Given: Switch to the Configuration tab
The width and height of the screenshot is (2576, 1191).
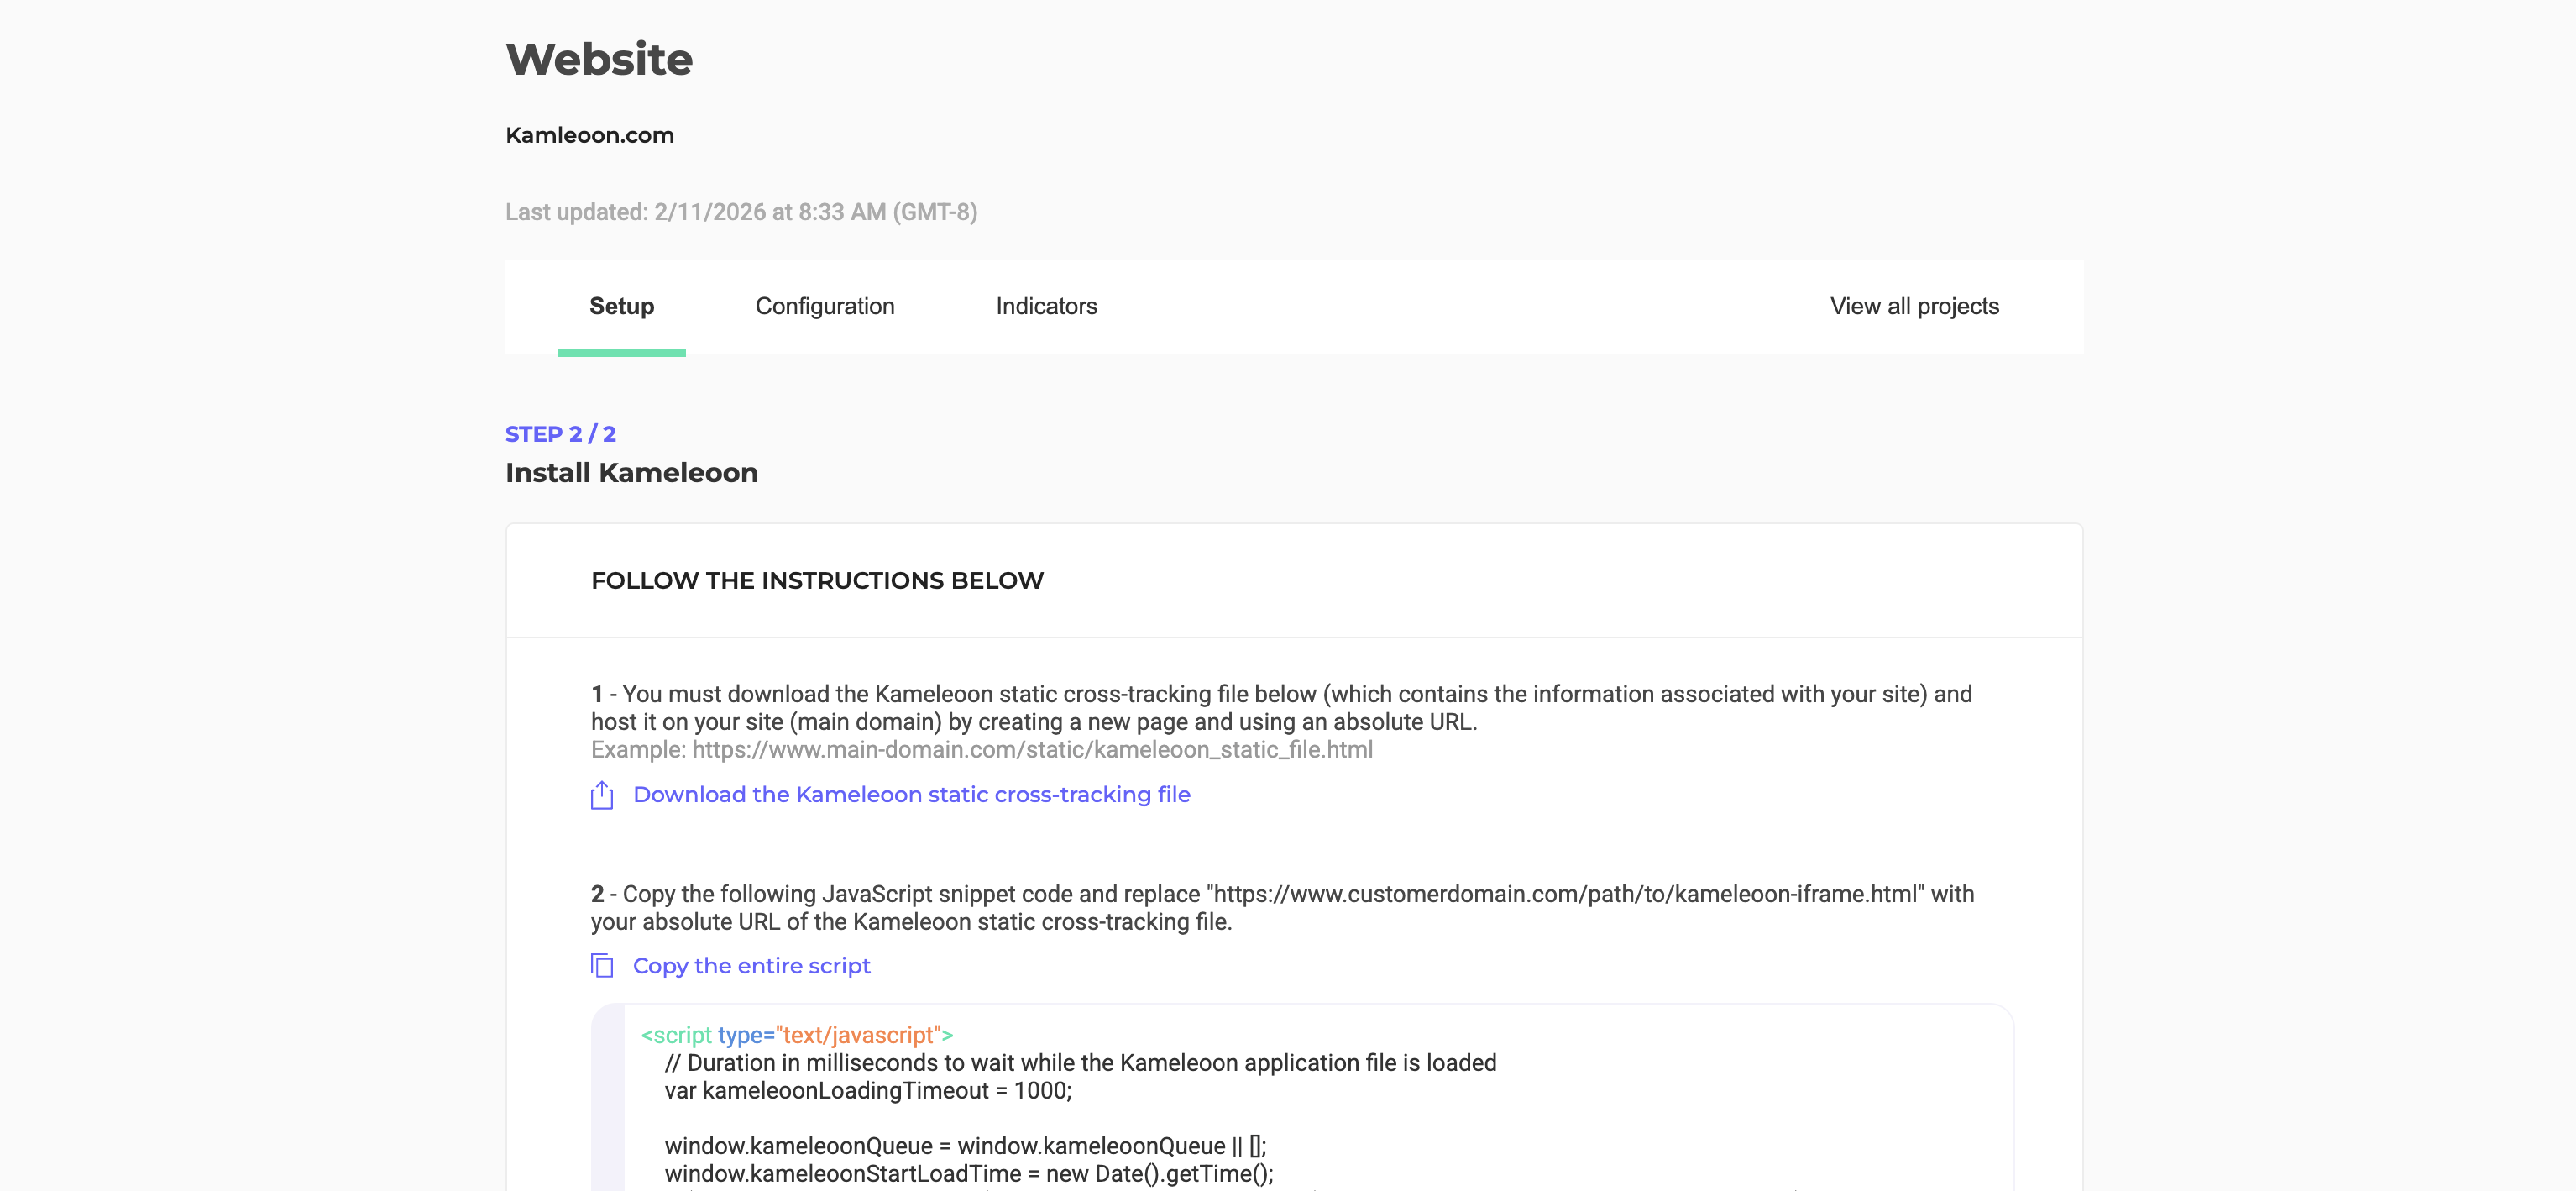Looking at the screenshot, I should pos(824,306).
